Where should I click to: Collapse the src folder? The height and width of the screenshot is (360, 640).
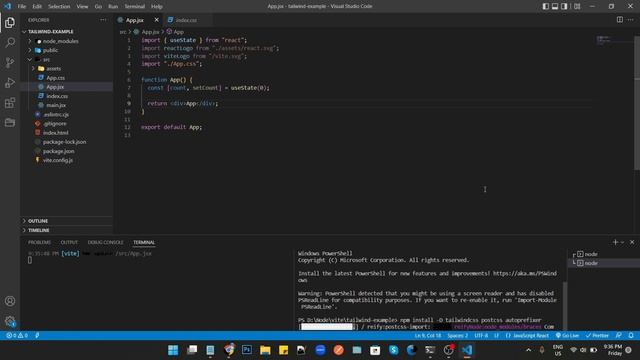coord(67,59)
